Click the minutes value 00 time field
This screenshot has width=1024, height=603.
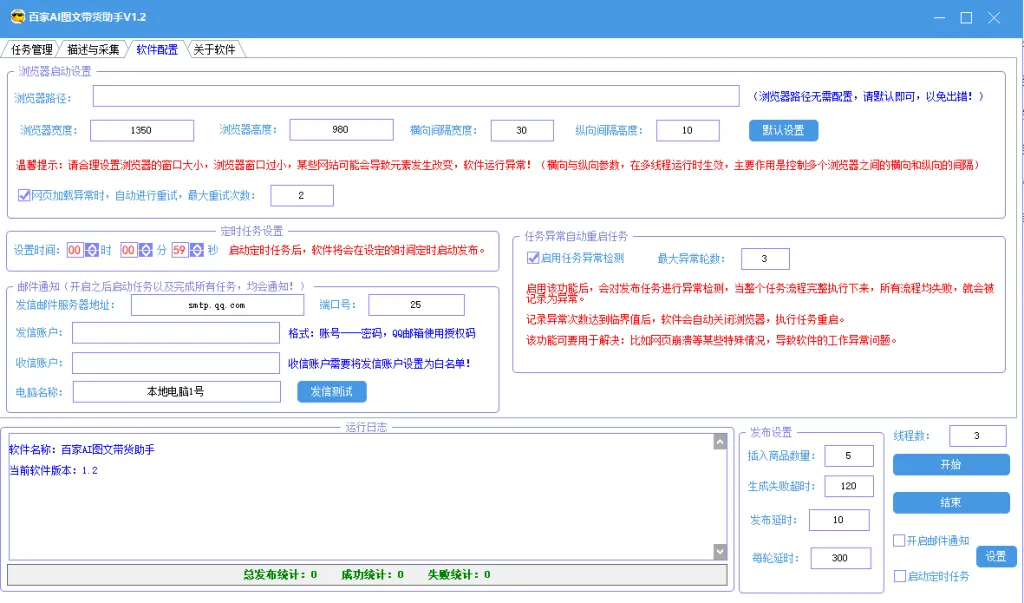click(129, 250)
